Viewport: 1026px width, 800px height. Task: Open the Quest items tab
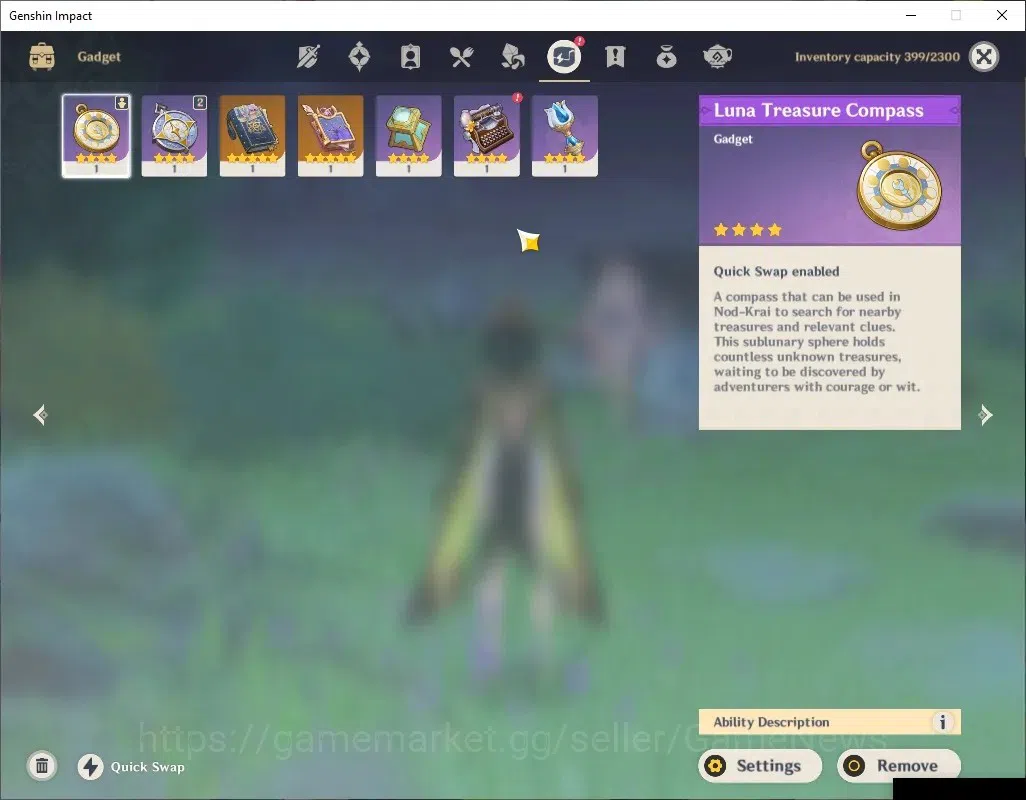coord(615,57)
